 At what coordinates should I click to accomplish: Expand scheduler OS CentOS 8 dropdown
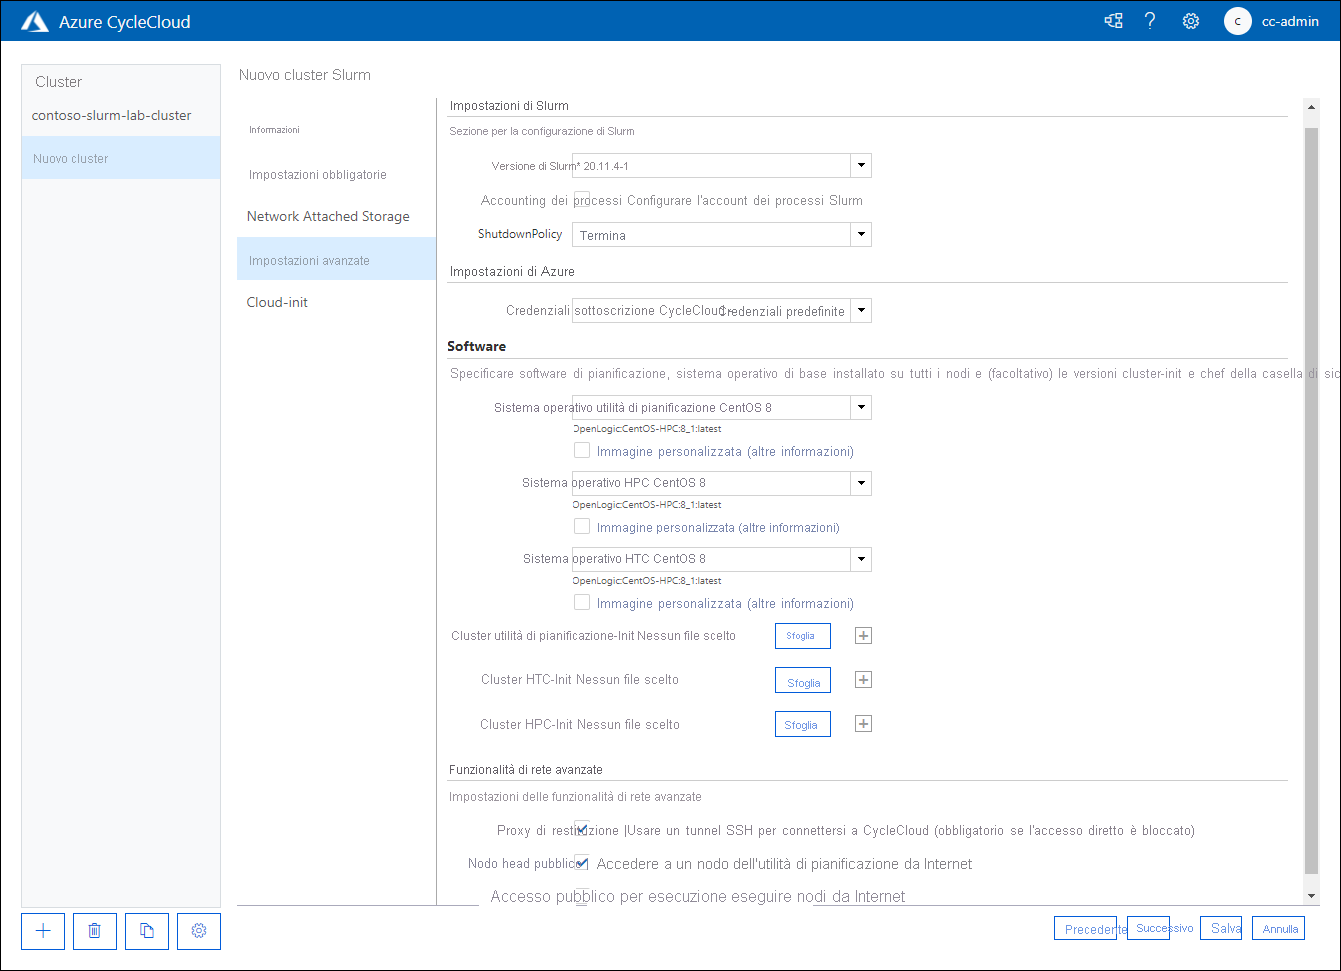(x=861, y=407)
